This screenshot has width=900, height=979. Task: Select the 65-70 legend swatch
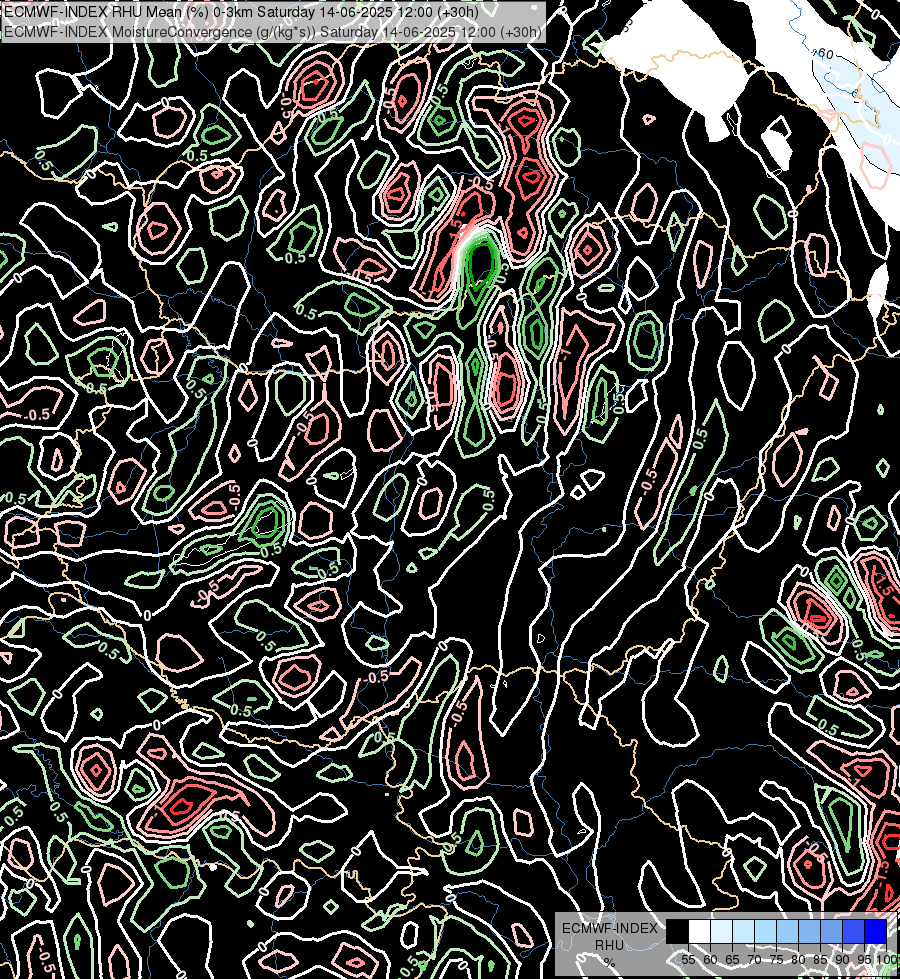[x=743, y=932]
